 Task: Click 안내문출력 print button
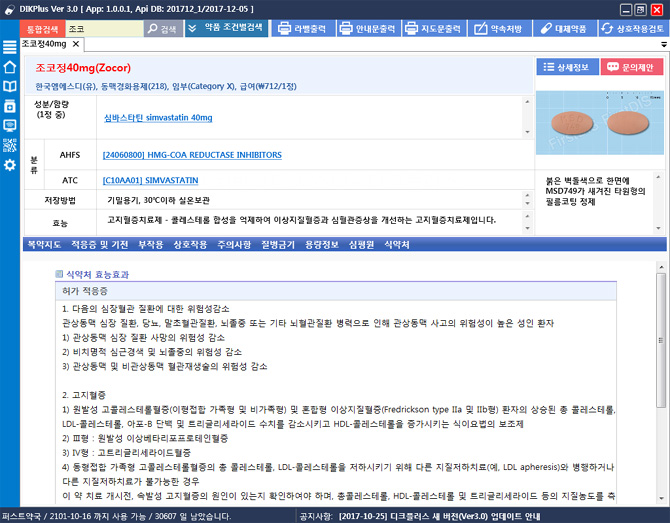pos(369,29)
